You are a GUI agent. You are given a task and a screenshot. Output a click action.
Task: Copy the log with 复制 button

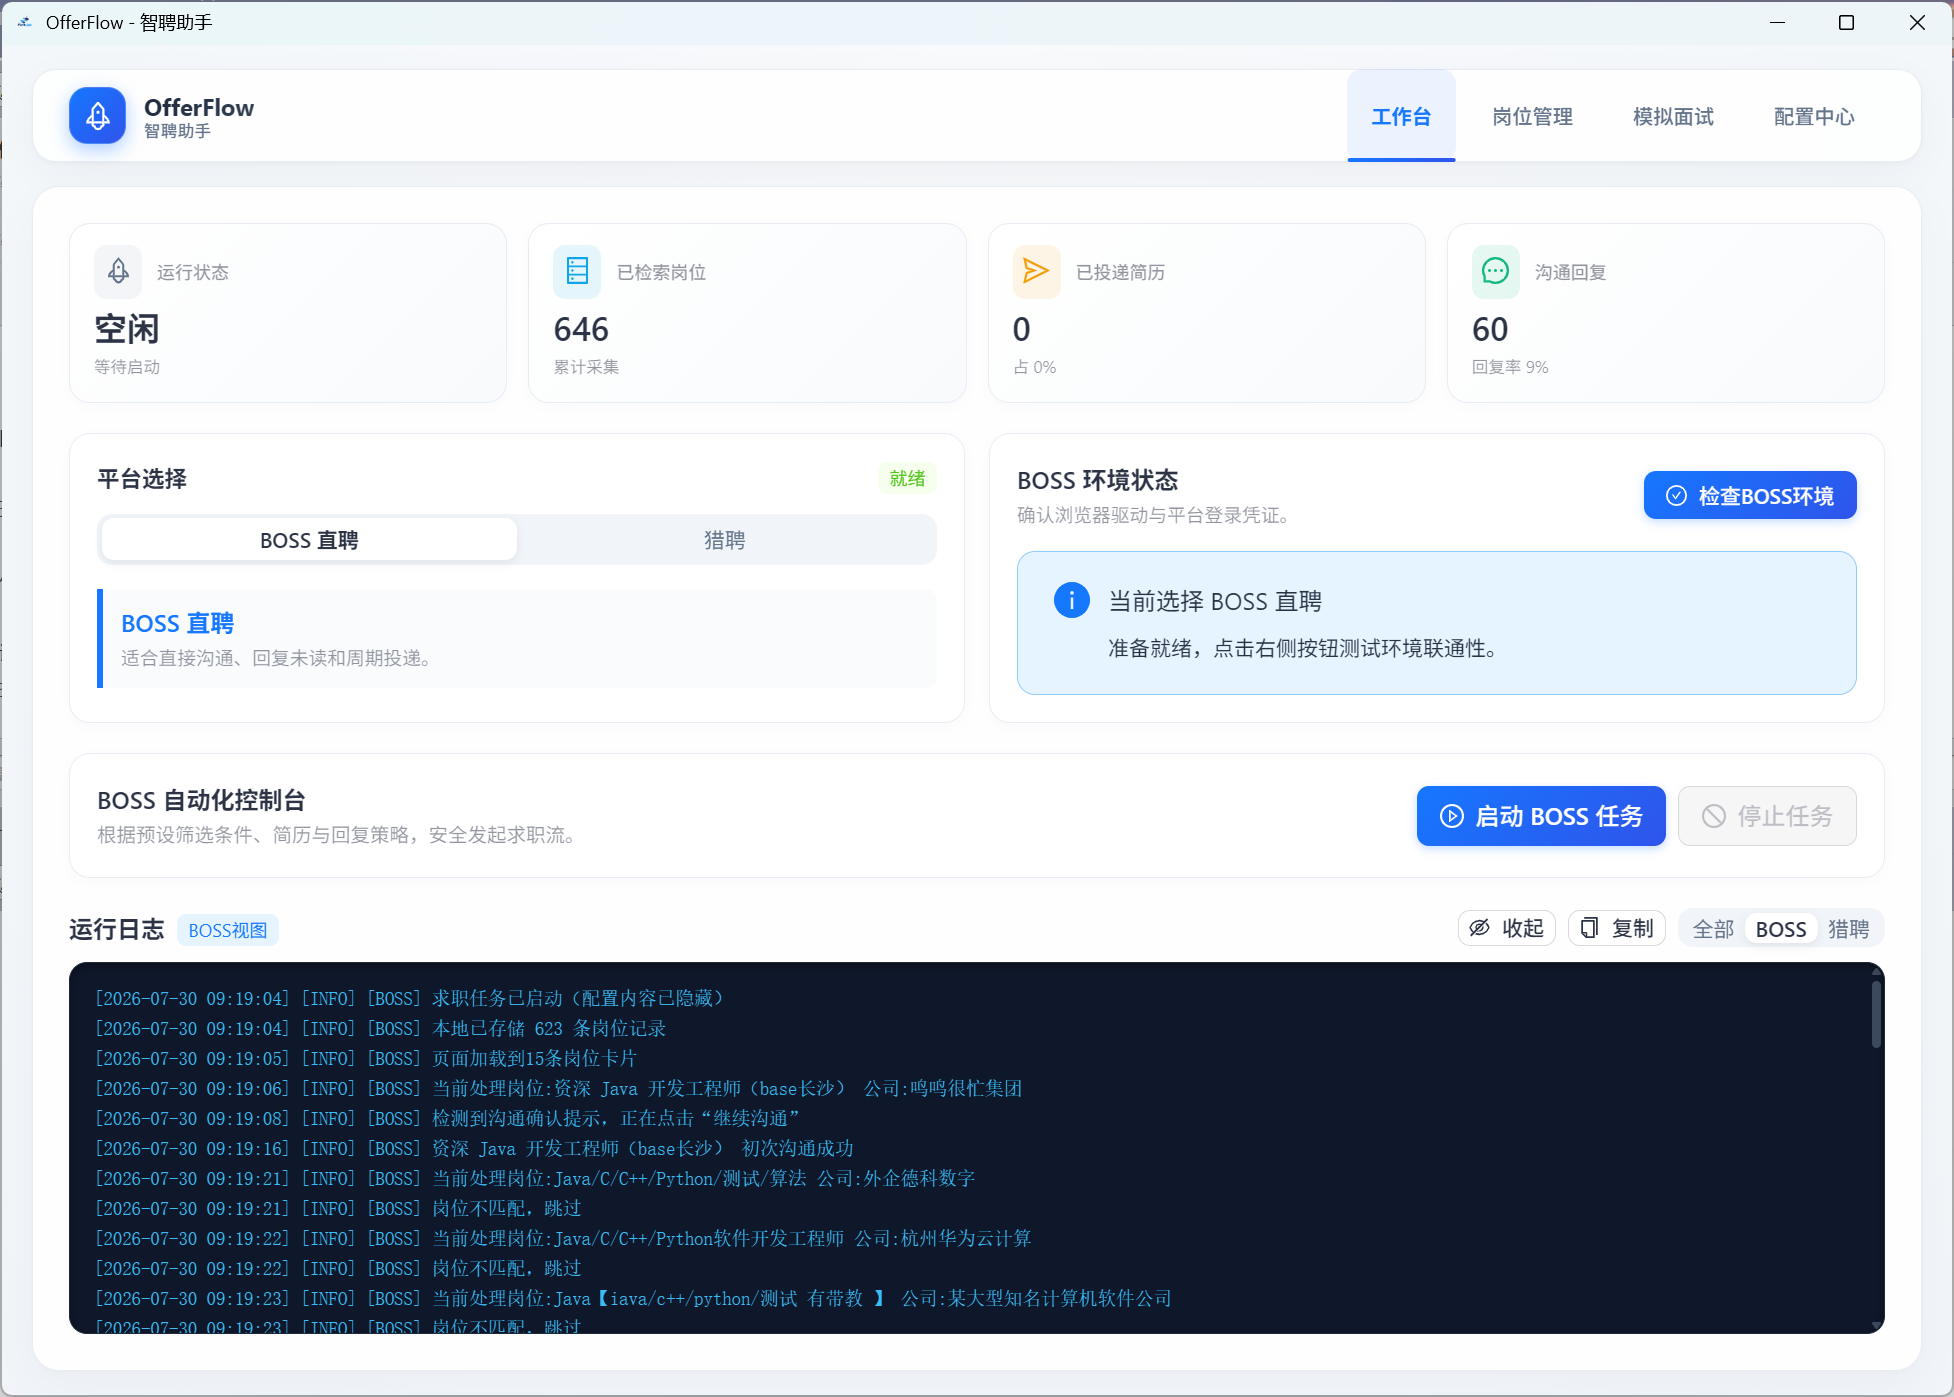click(1616, 929)
